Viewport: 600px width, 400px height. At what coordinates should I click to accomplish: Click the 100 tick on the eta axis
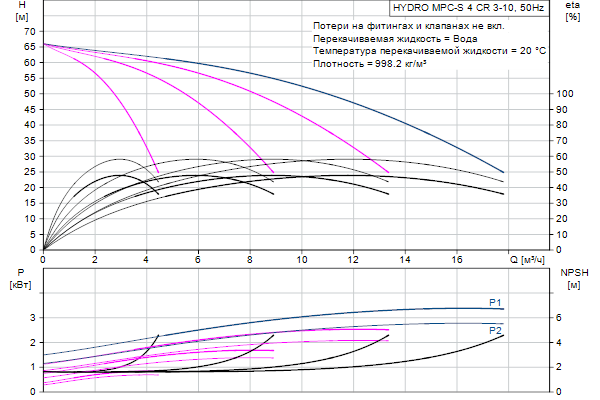coord(565,93)
